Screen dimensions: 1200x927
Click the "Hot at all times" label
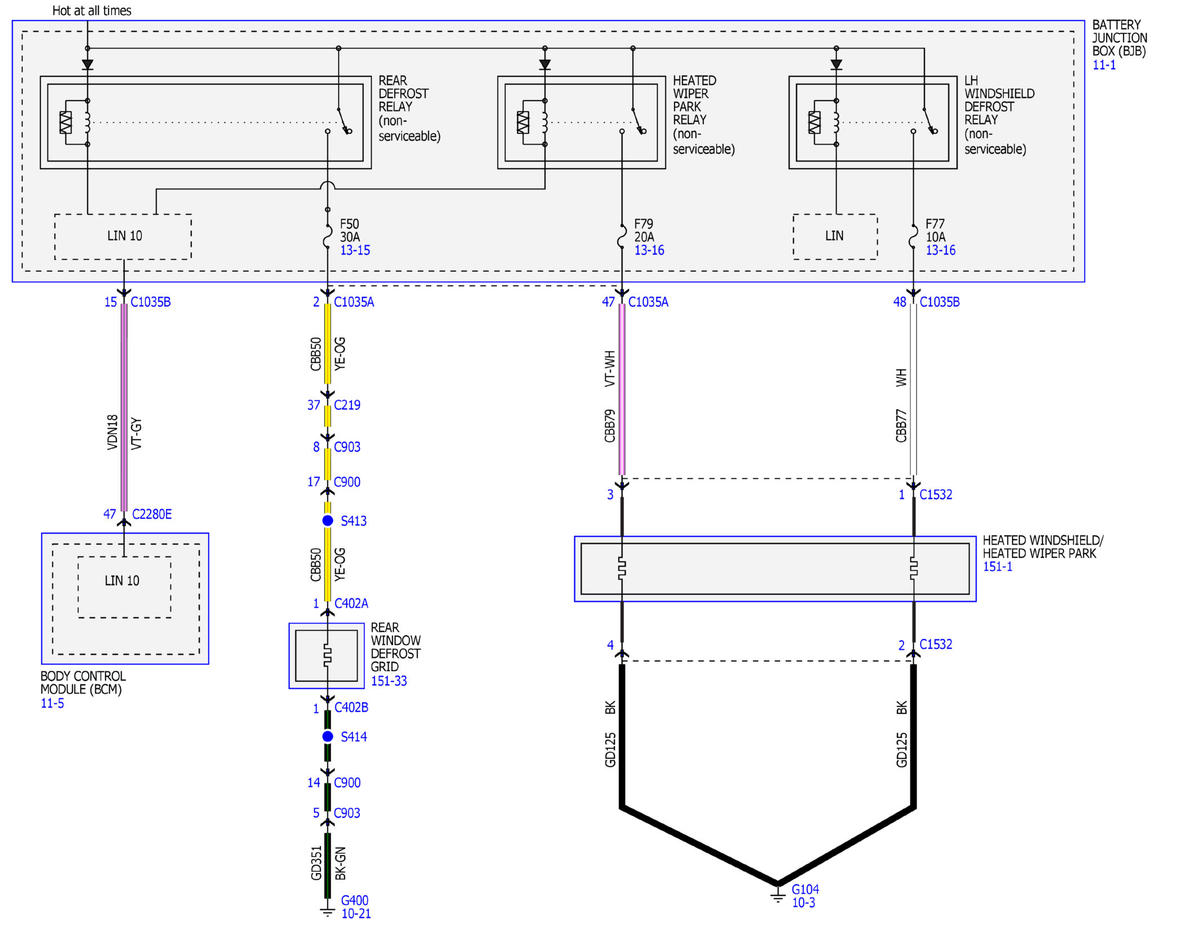92,10
